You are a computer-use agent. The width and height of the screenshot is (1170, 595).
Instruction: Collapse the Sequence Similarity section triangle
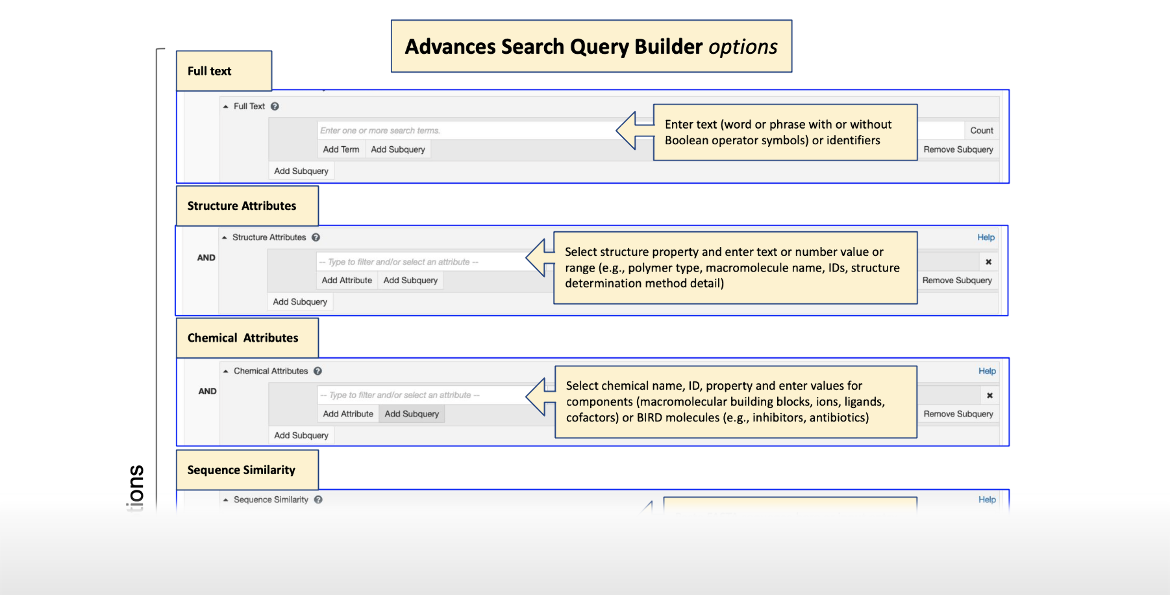[226, 500]
